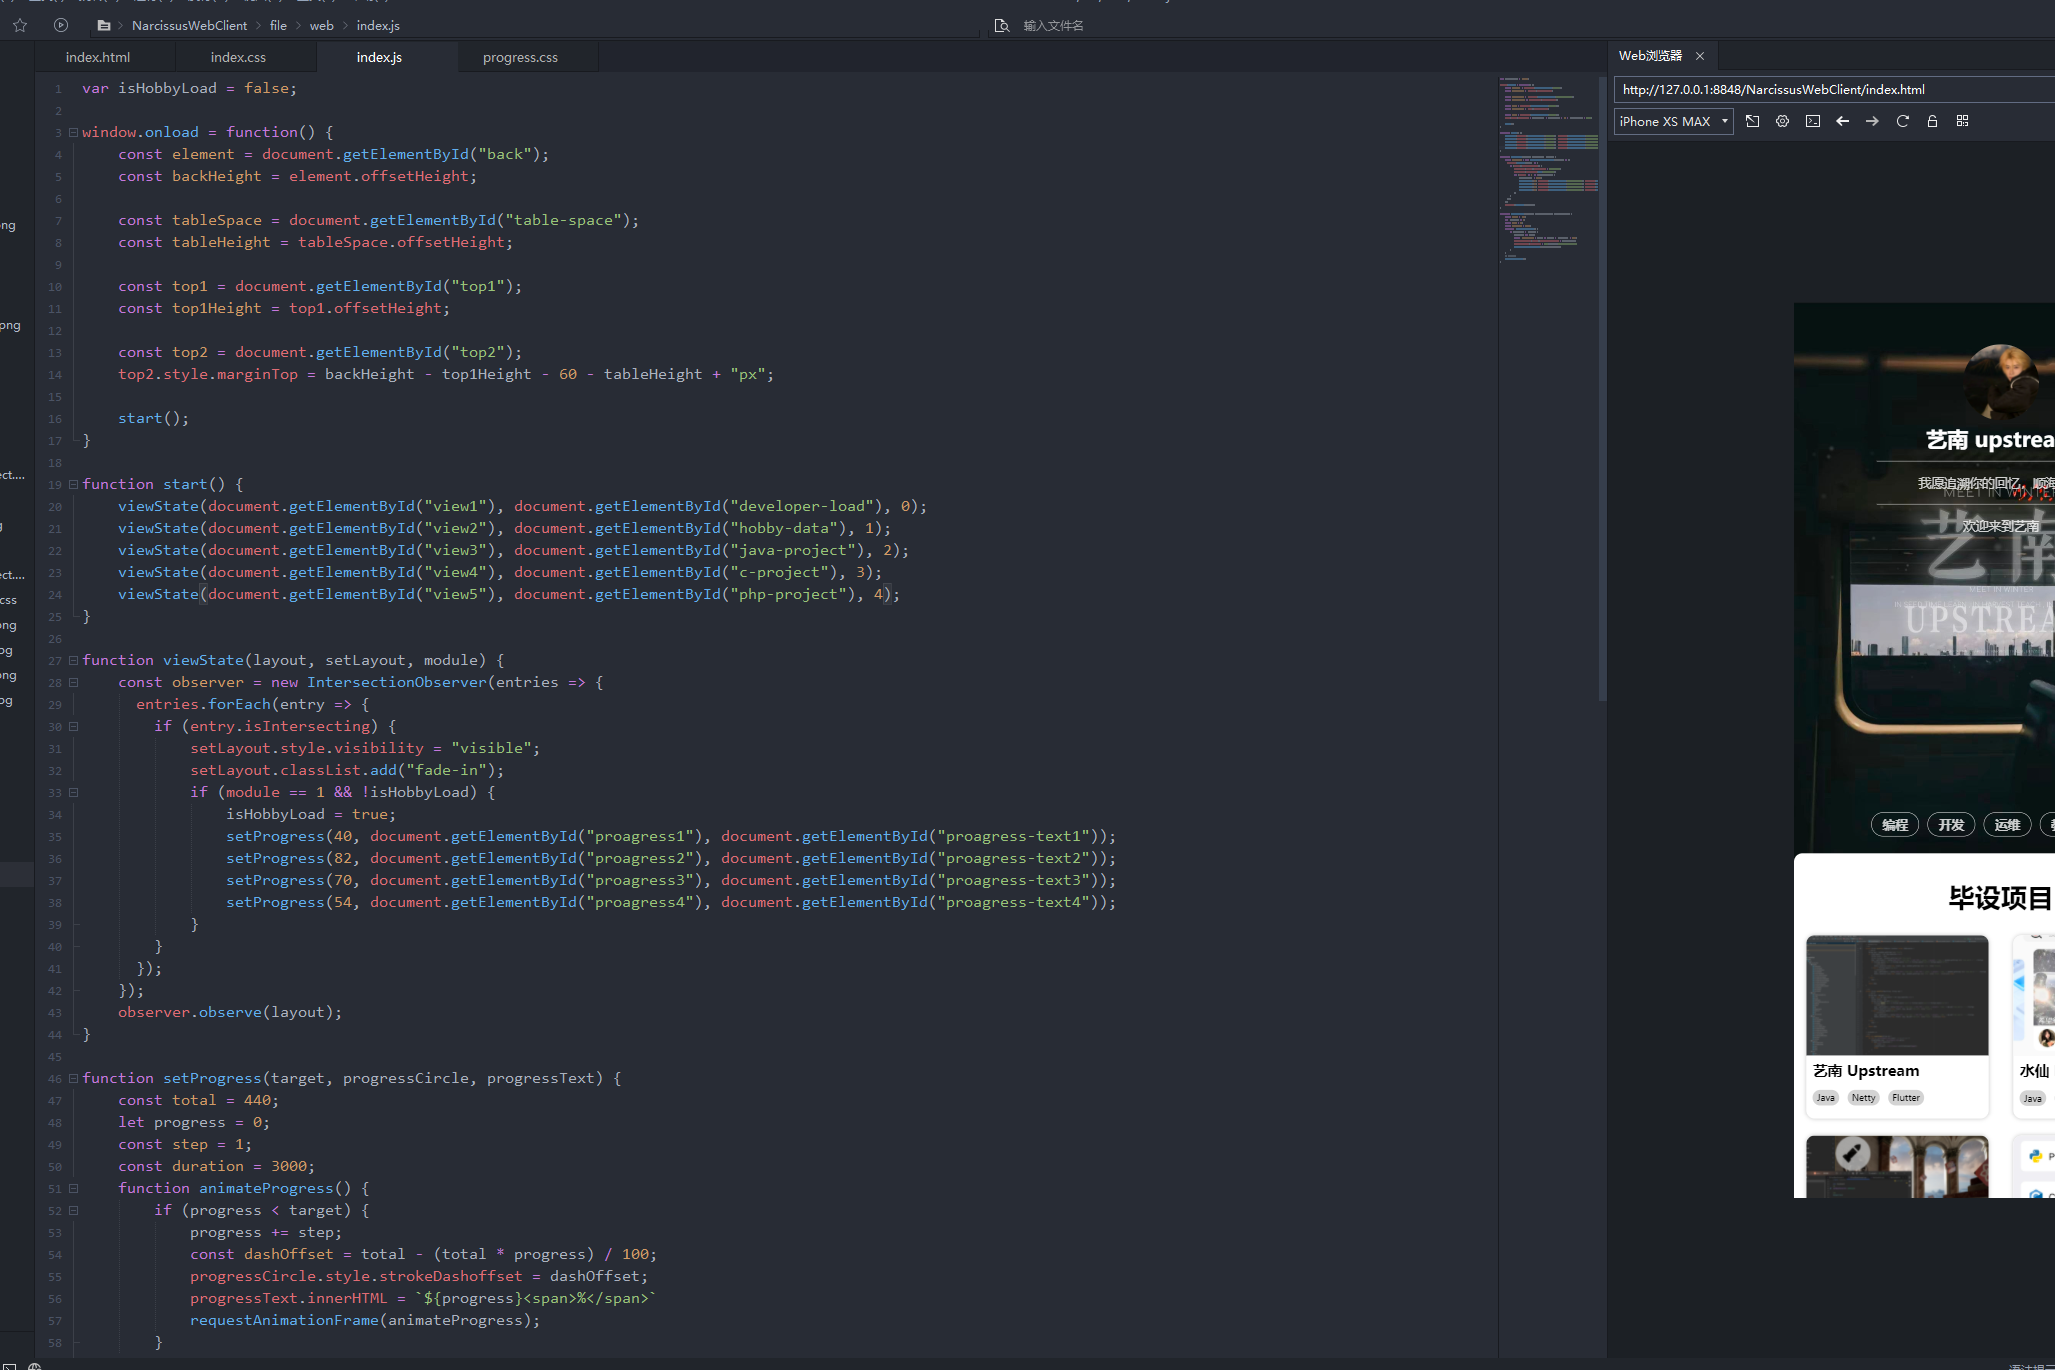
Task: Click the Java tag under 艺南 Upstream
Action: (x=1825, y=1098)
